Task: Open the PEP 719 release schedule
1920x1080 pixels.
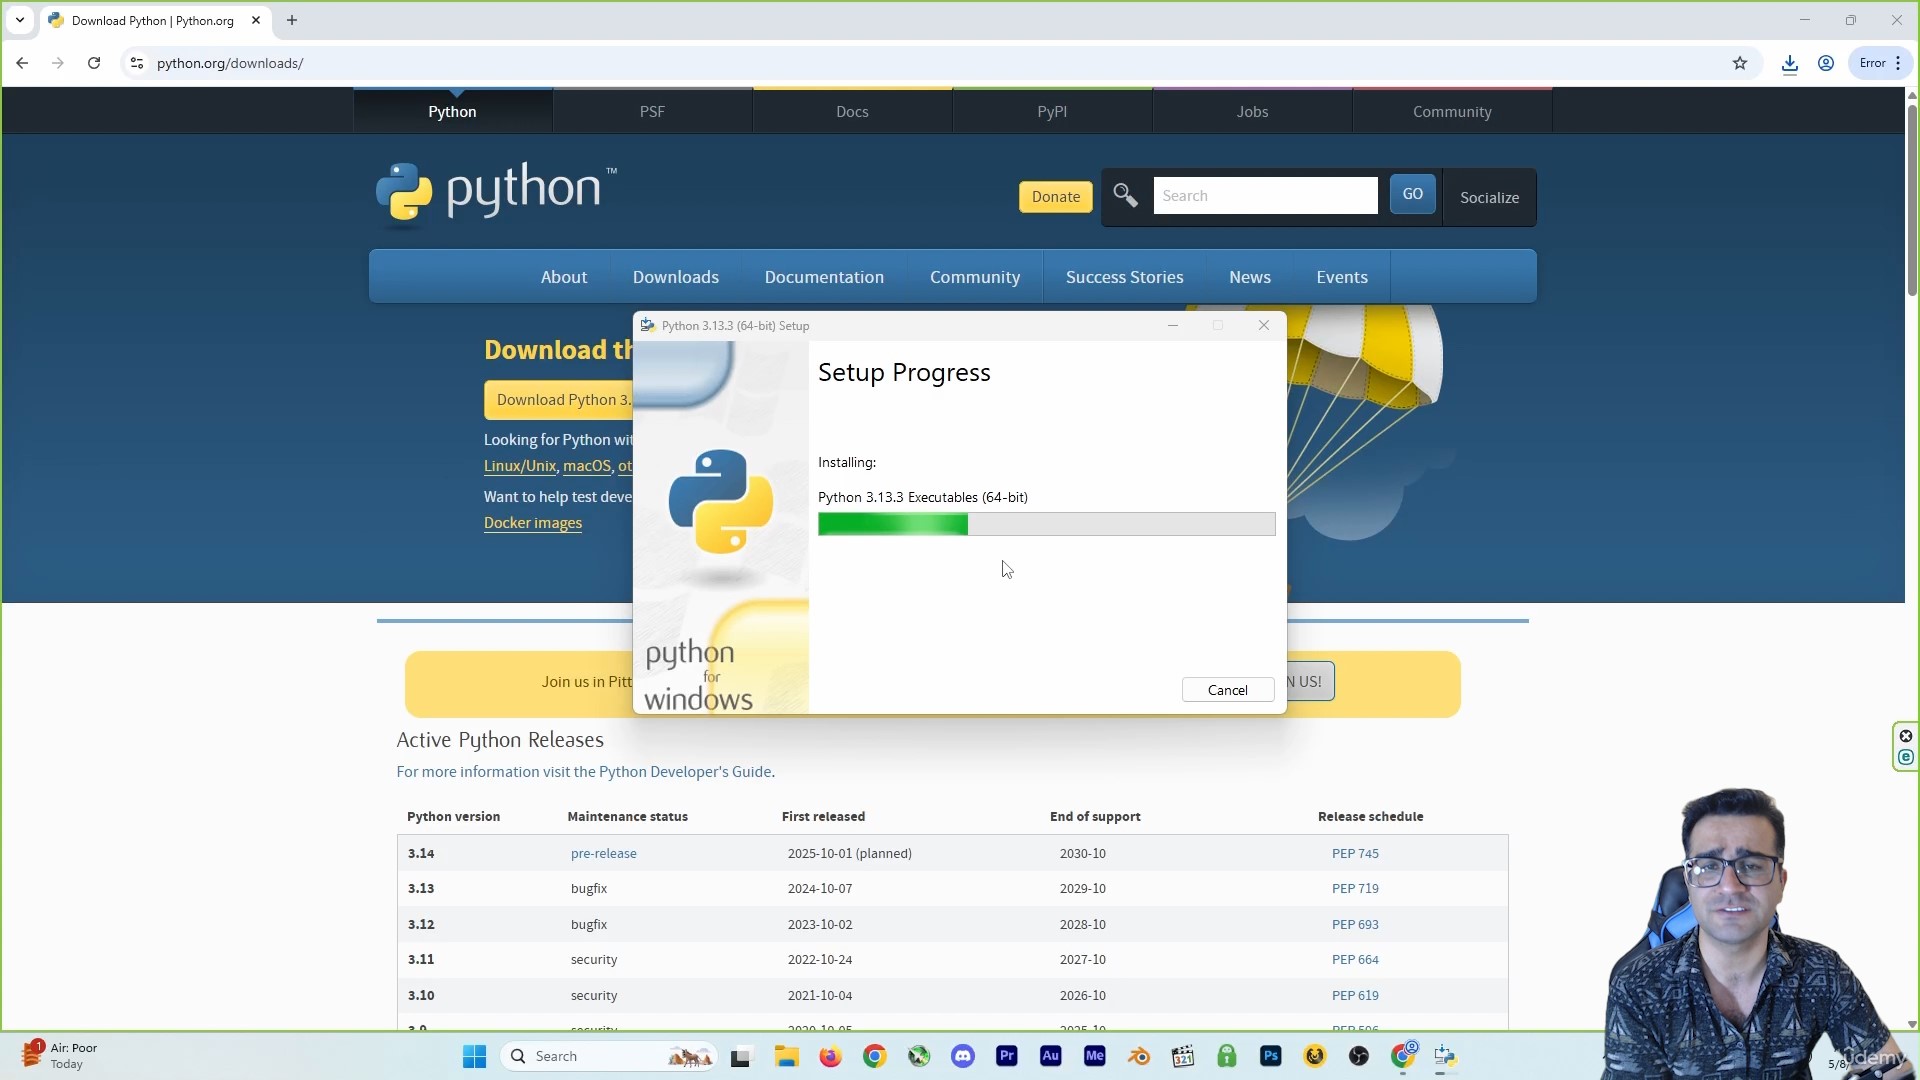Action: tap(1355, 888)
